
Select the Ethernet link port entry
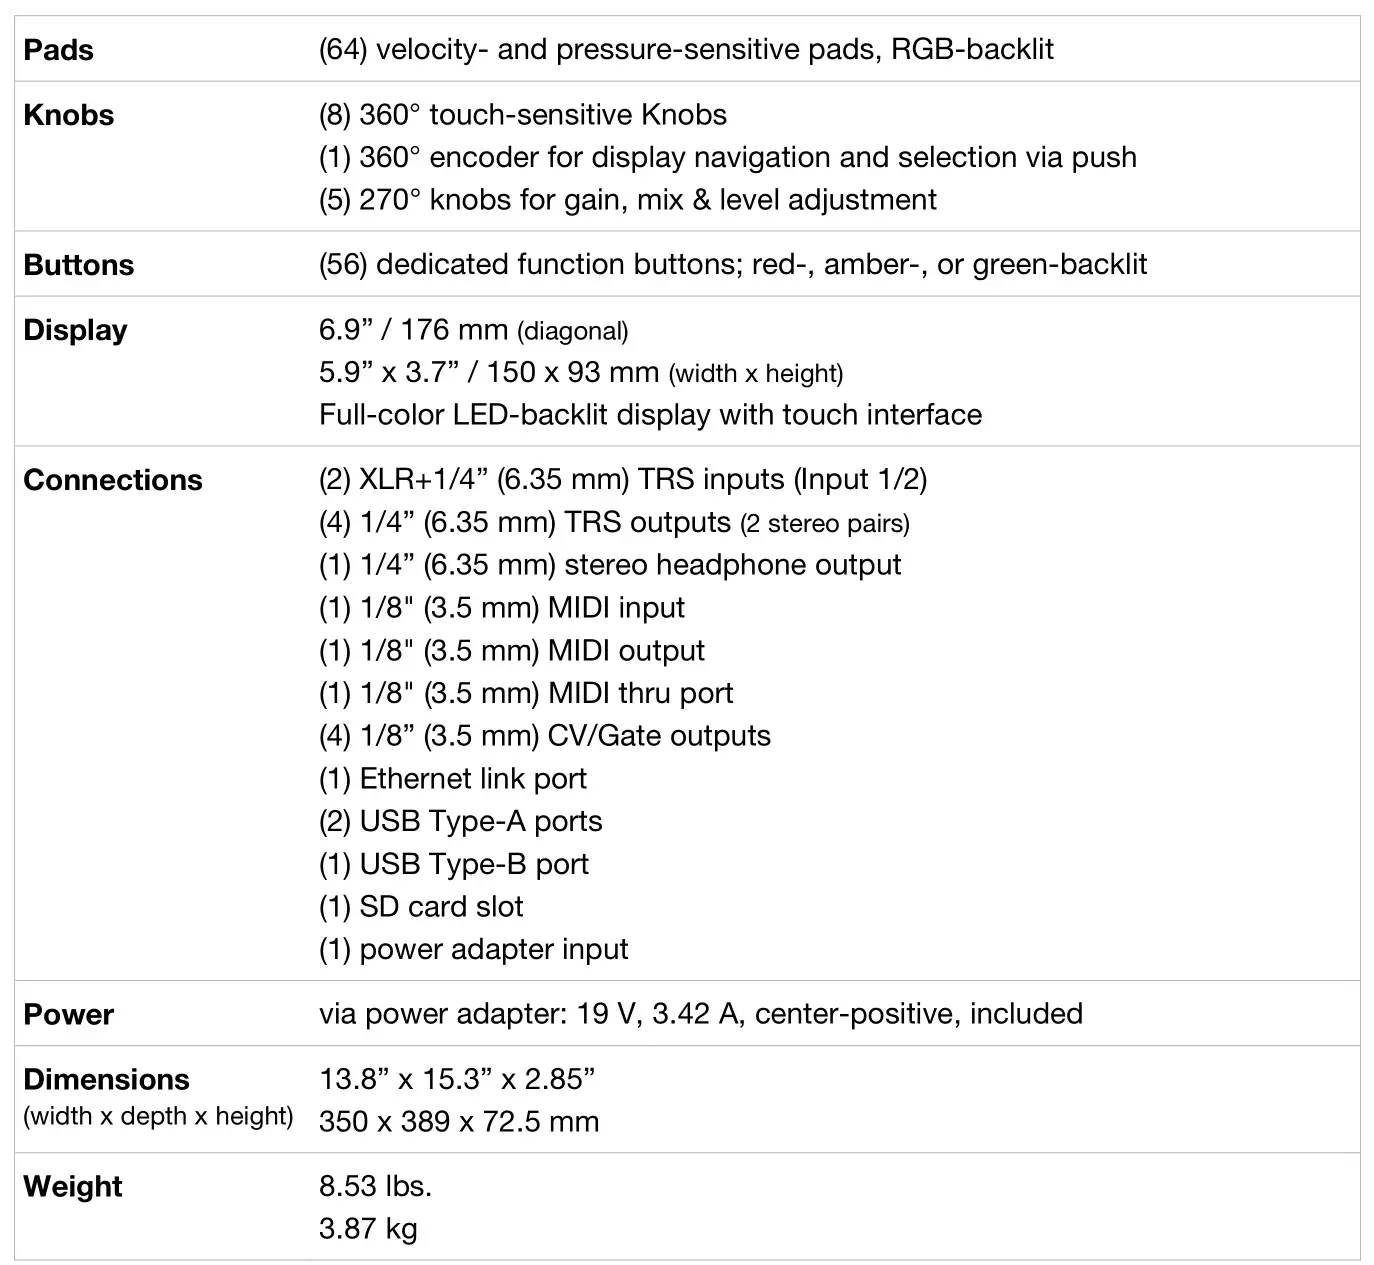tap(453, 779)
